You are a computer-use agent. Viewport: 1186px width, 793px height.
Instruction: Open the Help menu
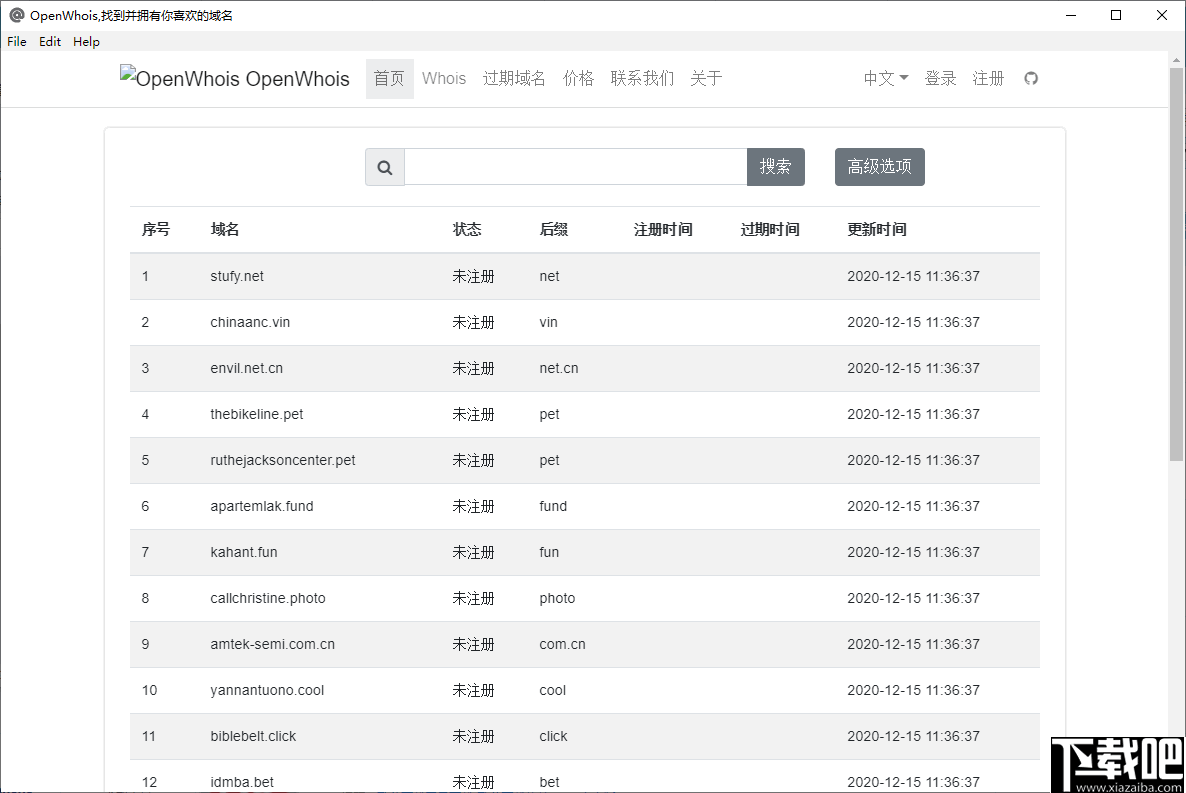click(x=86, y=41)
